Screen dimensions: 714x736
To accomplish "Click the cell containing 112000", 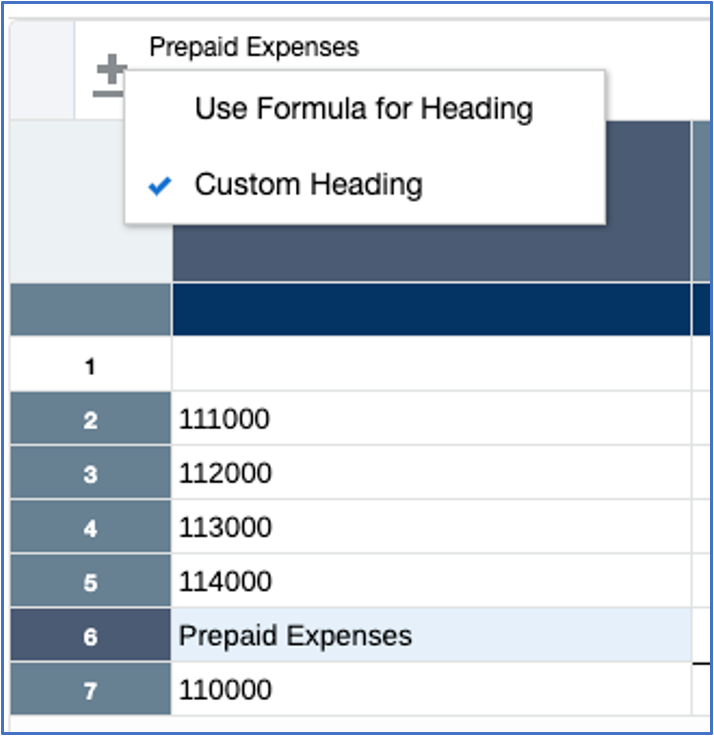I will pyautogui.click(x=430, y=474).
